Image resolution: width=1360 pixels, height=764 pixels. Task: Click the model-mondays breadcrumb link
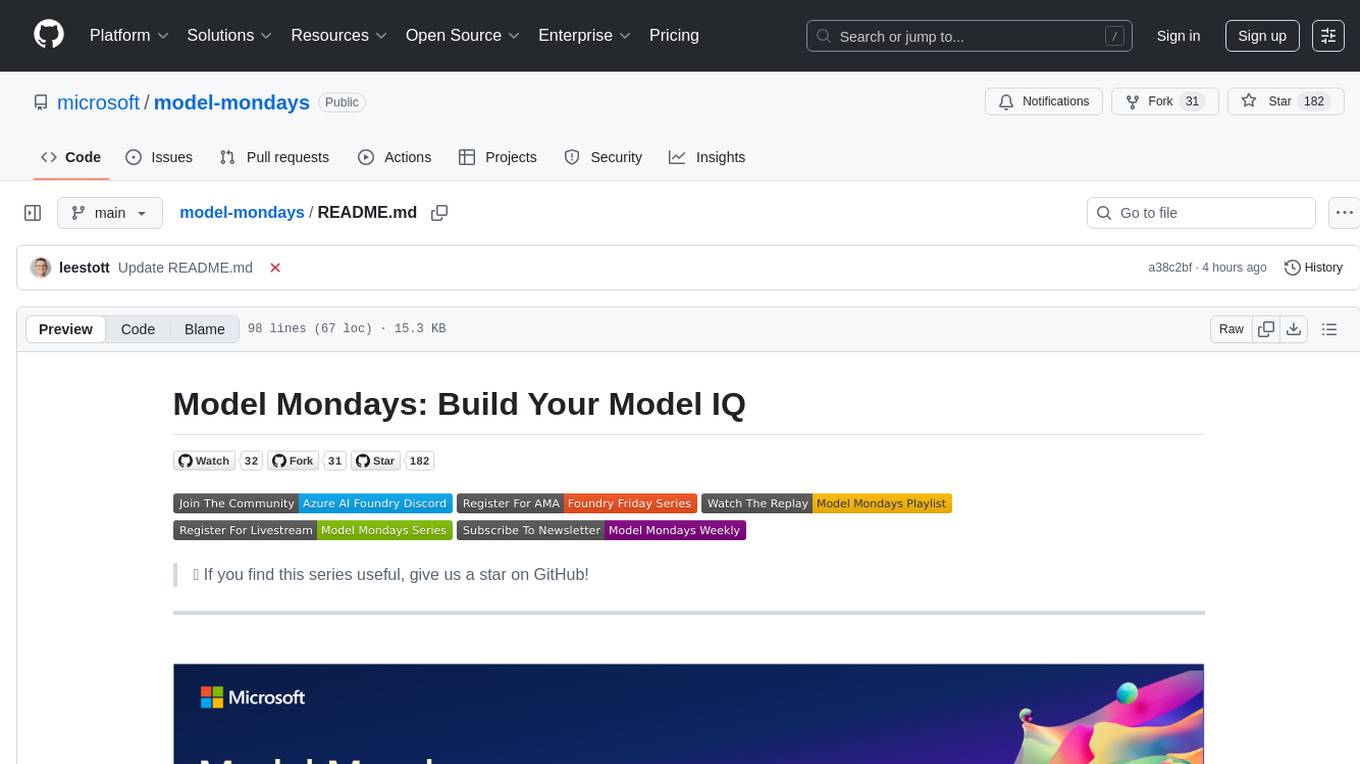(242, 212)
